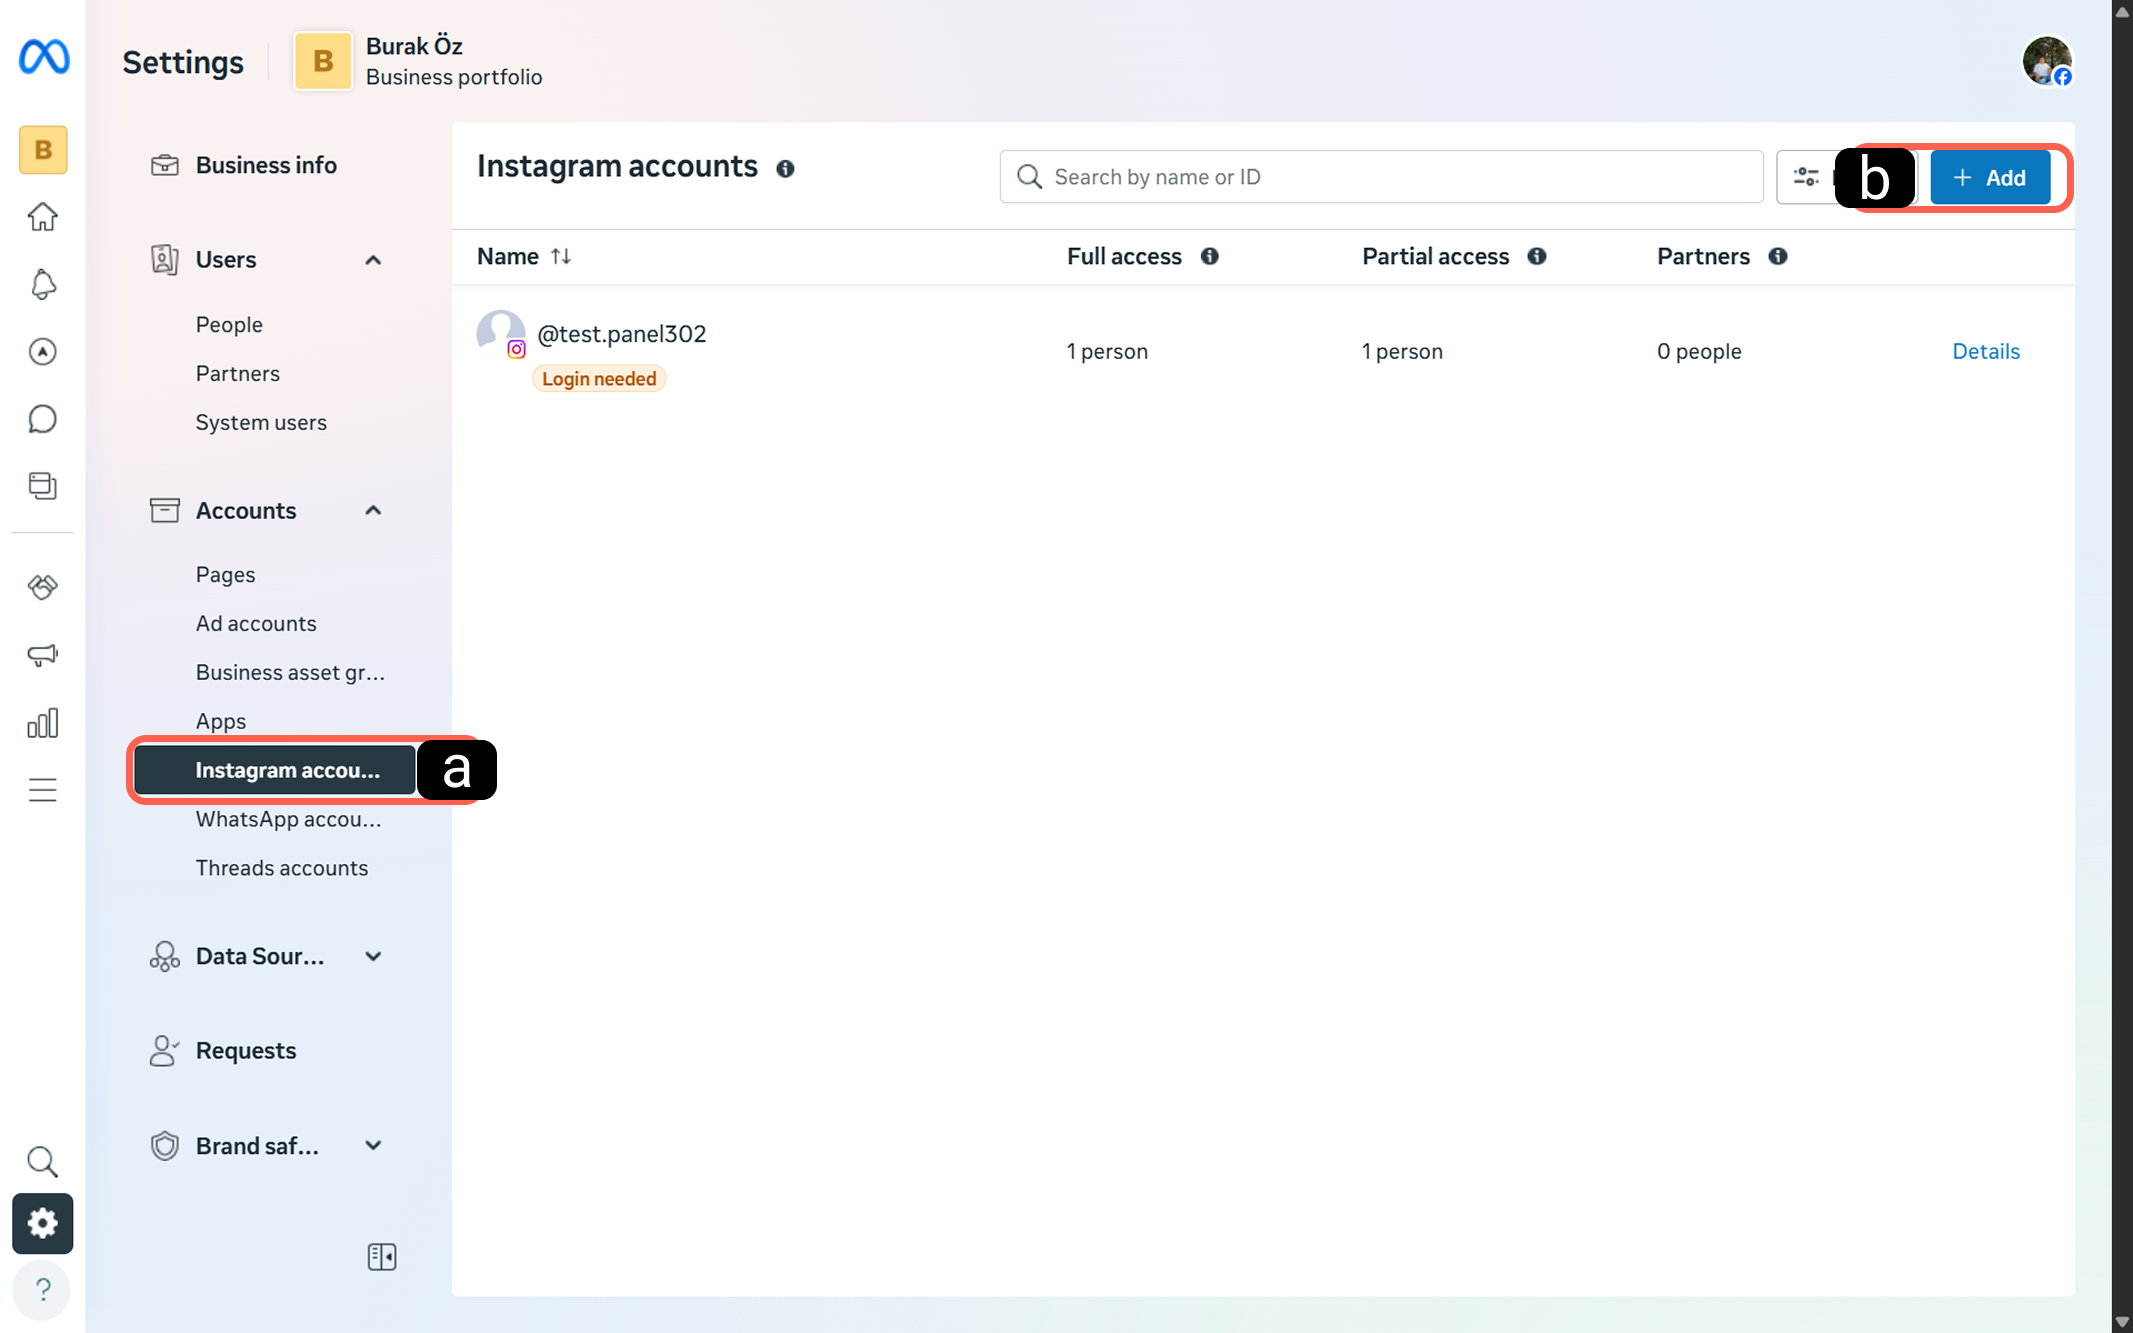Click the Partial access info icon
The image size is (2133, 1333).
(1537, 256)
